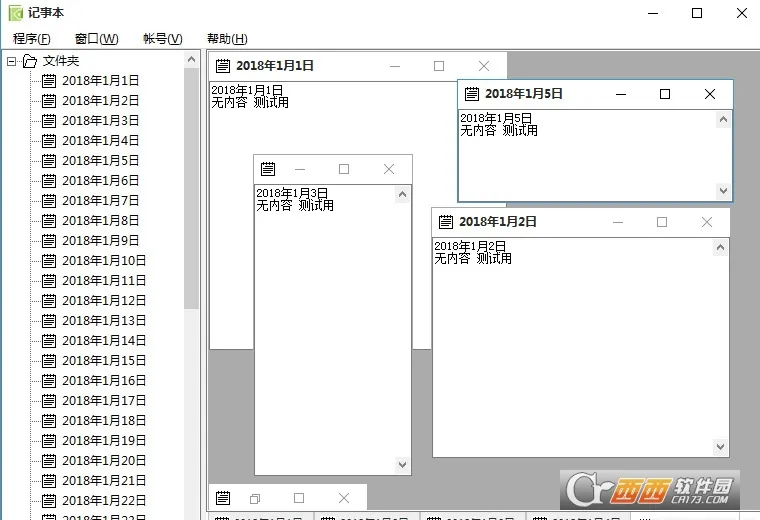Close the minimized child window at bottom
760x520 pixels.
point(344,498)
